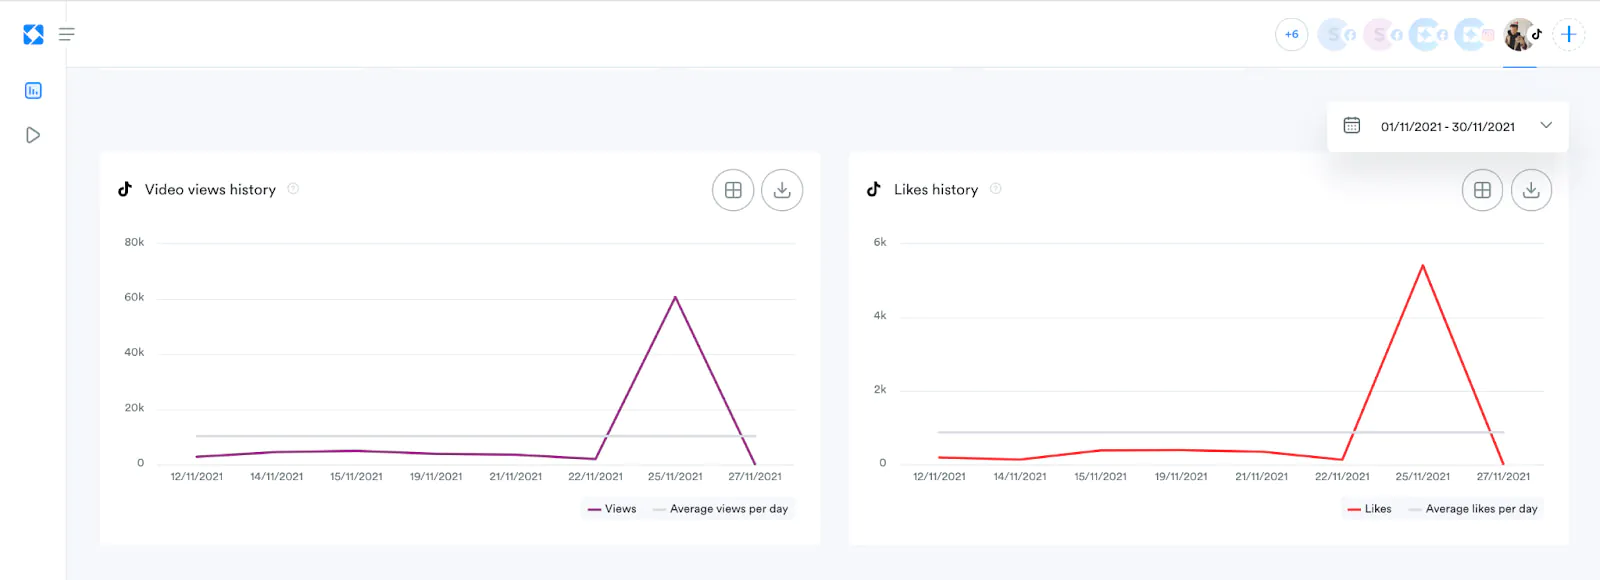The height and width of the screenshot is (580, 1600).
Task: Open the 01/11/2021 - 30/11/2021 date range picker
Action: [x=1448, y=127]
